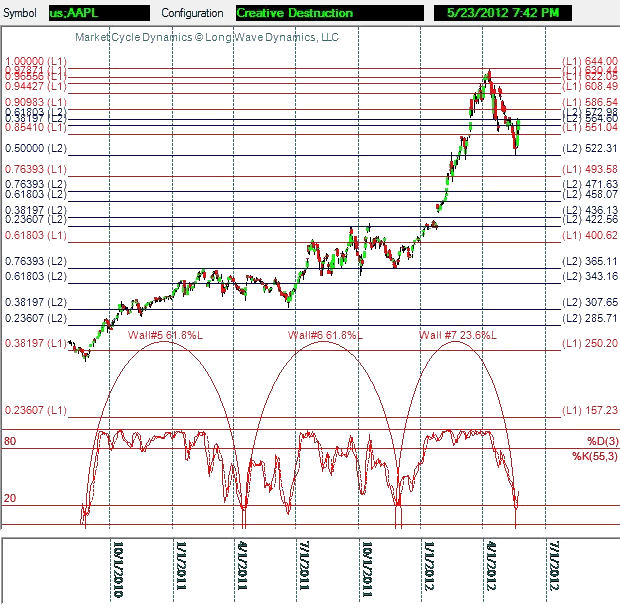Select the 10/1/2010 date on time axis

coord(118,568)
